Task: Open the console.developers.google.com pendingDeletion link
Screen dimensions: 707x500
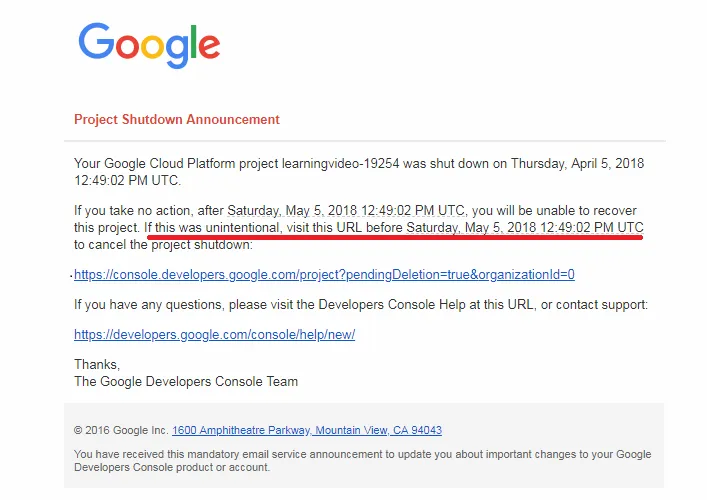Action: 324,275
